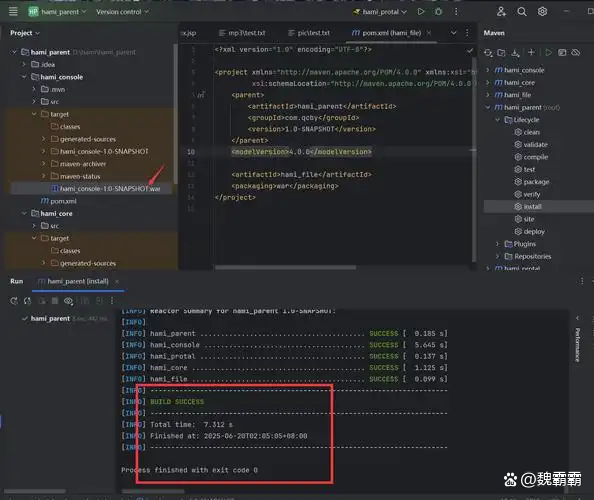Show hidden editor tabs list arrow

453,33
